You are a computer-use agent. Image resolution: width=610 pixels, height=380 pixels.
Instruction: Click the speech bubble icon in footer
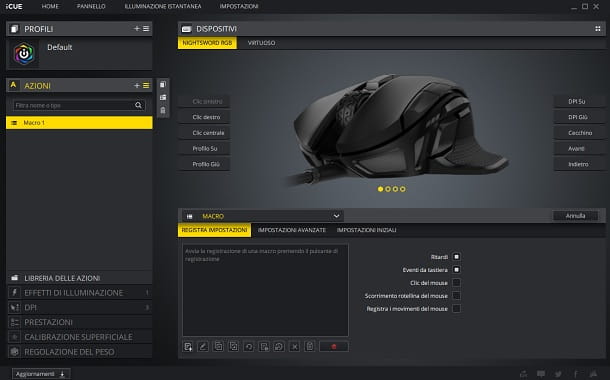pos(541,374)
